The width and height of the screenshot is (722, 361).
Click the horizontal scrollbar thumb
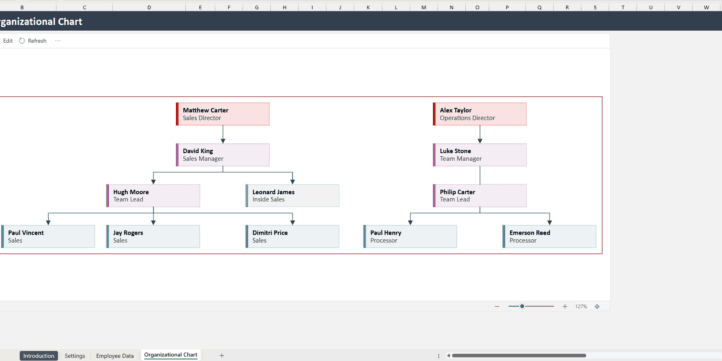pyautogui.click(x=518, y=355)
